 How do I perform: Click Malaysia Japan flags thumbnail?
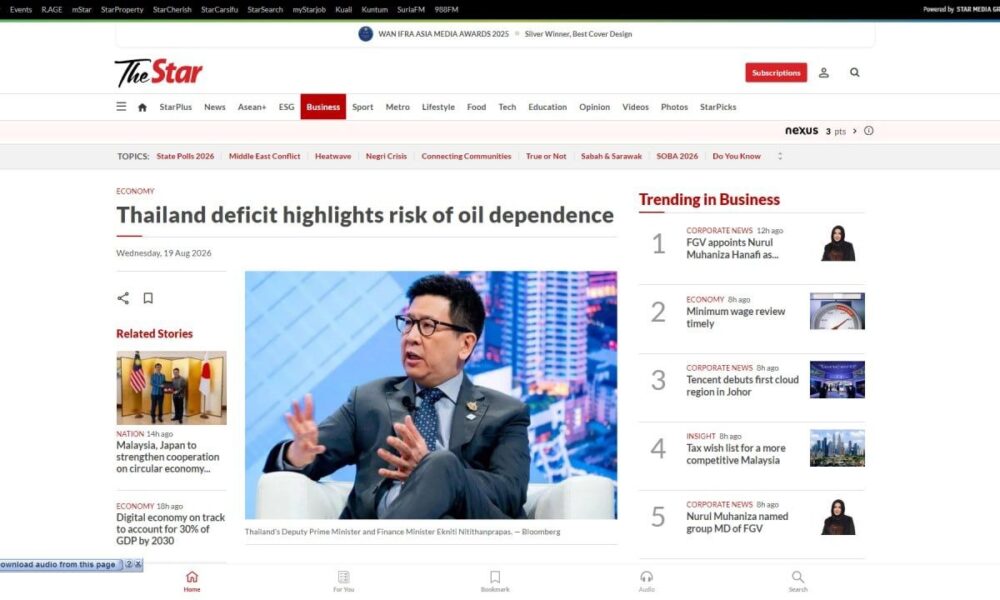[x=172, y=388]
